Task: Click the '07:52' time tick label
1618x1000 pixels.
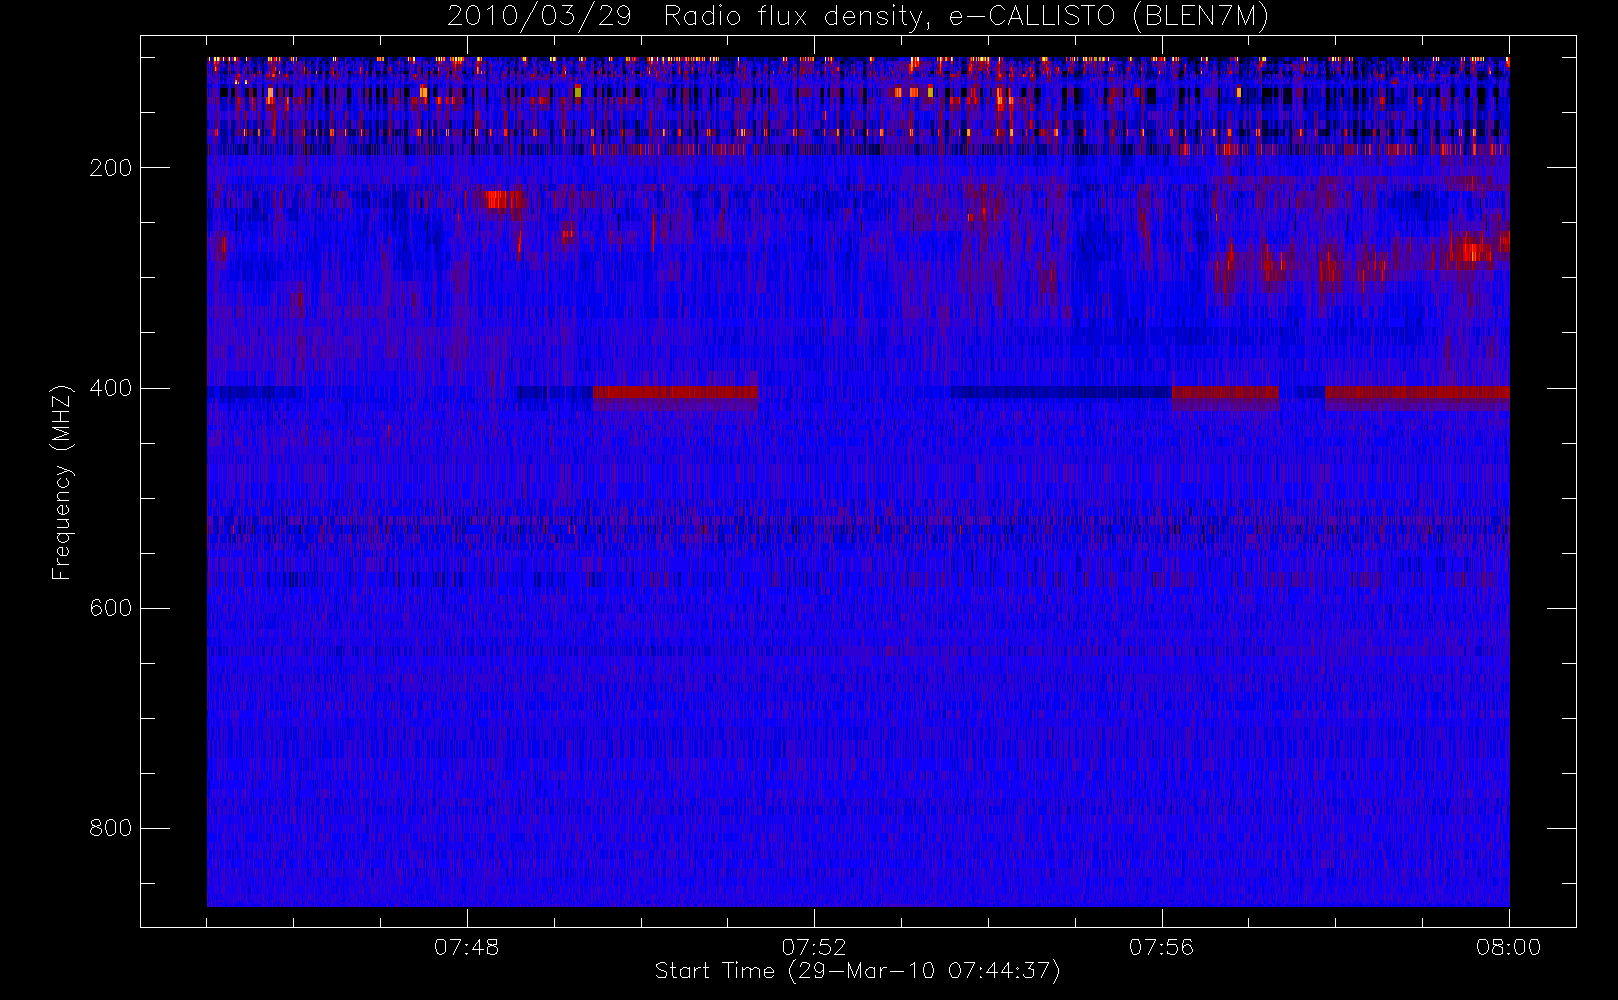Action: (x=814, y=947)
